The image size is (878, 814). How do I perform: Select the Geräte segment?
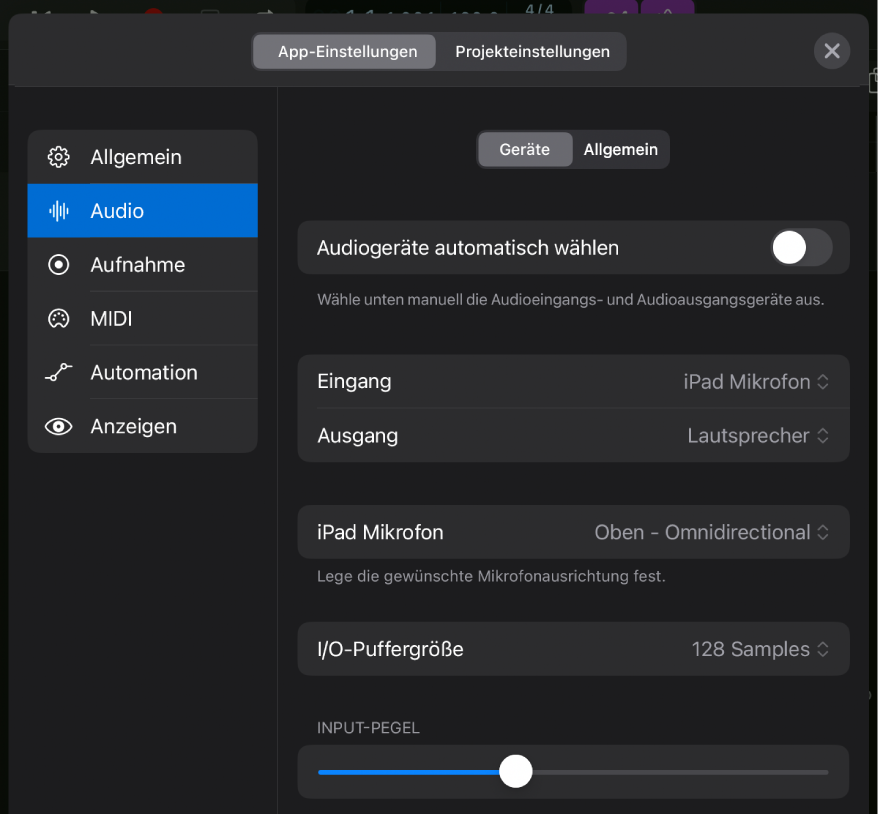coord(525,149)
